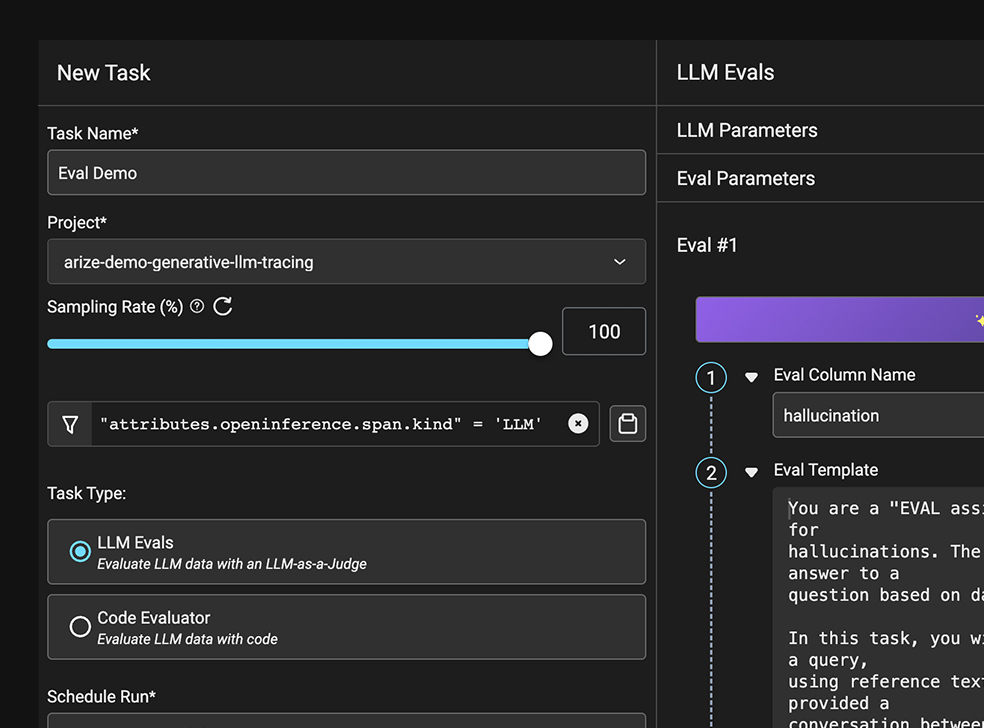This screenshot has width=984, height=728.
Task: Collapse the Eval Column Name section
Action: pos(751,377)
